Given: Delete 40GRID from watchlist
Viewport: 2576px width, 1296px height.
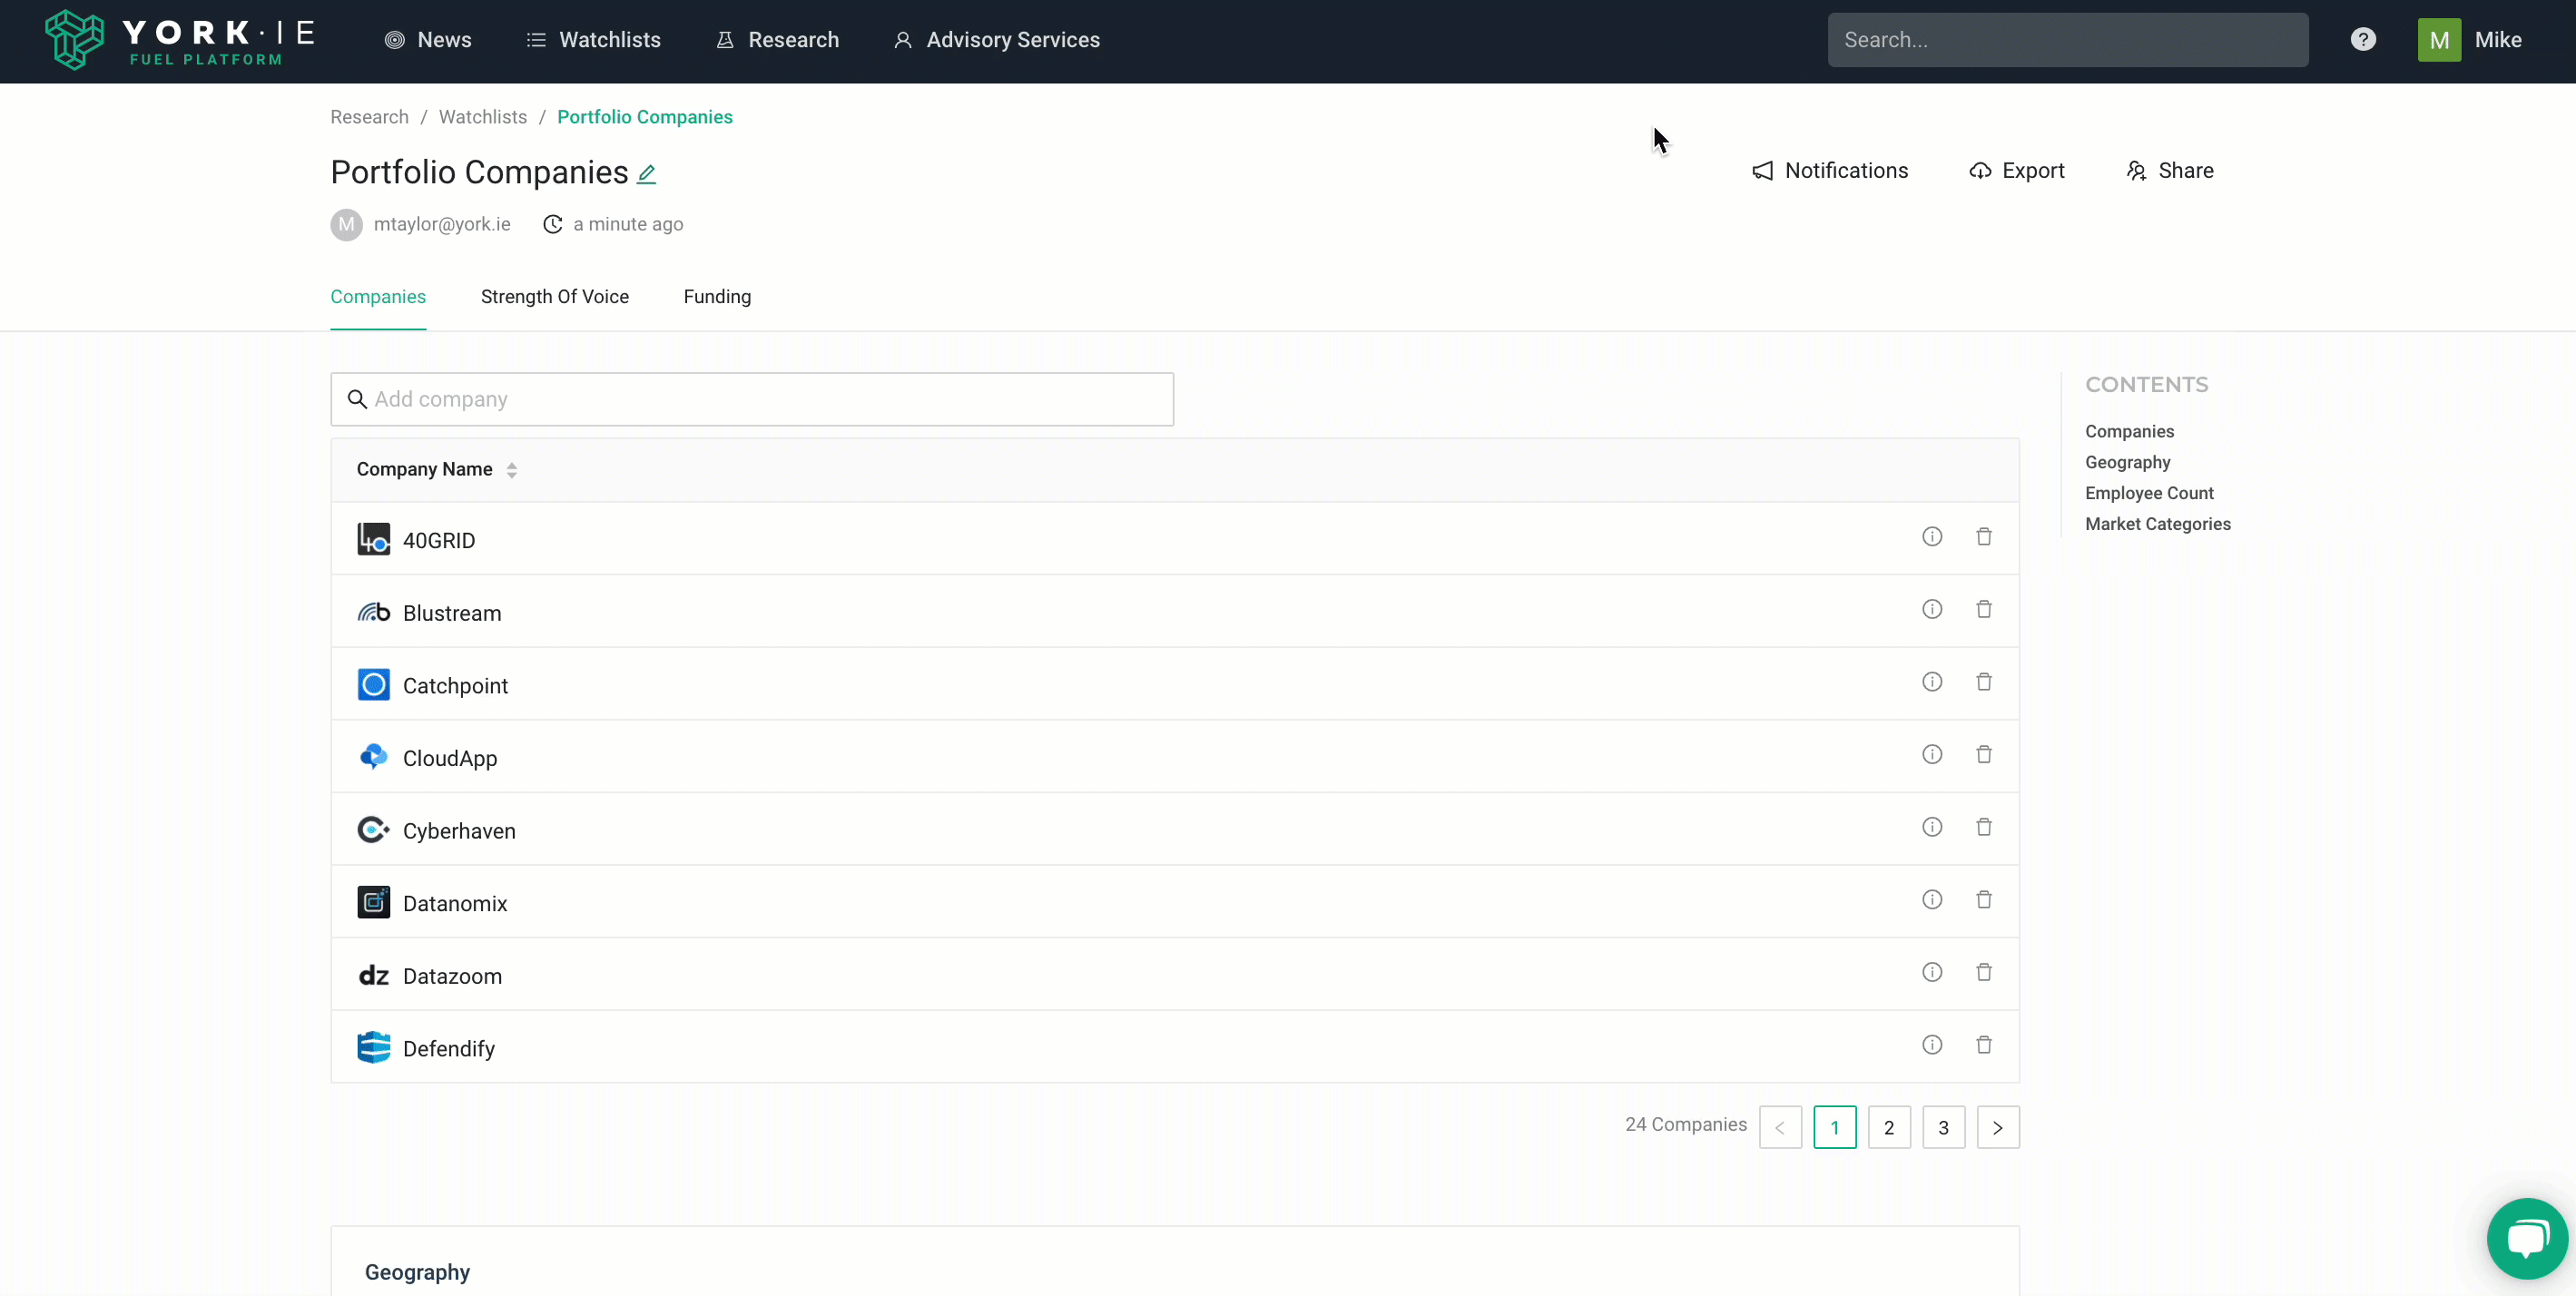Looking at the screenshot, I should [1984, 537].
